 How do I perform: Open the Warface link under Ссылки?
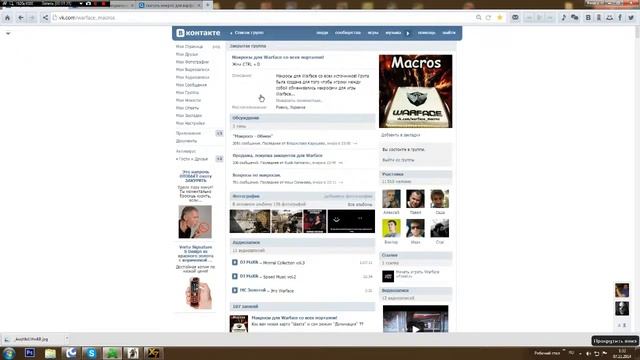[x=417, y=273]
